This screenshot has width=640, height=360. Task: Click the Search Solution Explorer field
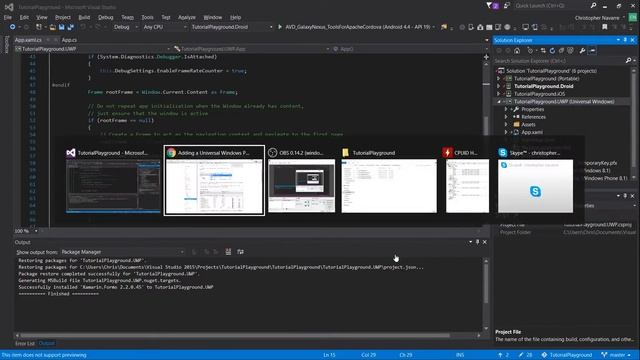[x=559, y=61]
